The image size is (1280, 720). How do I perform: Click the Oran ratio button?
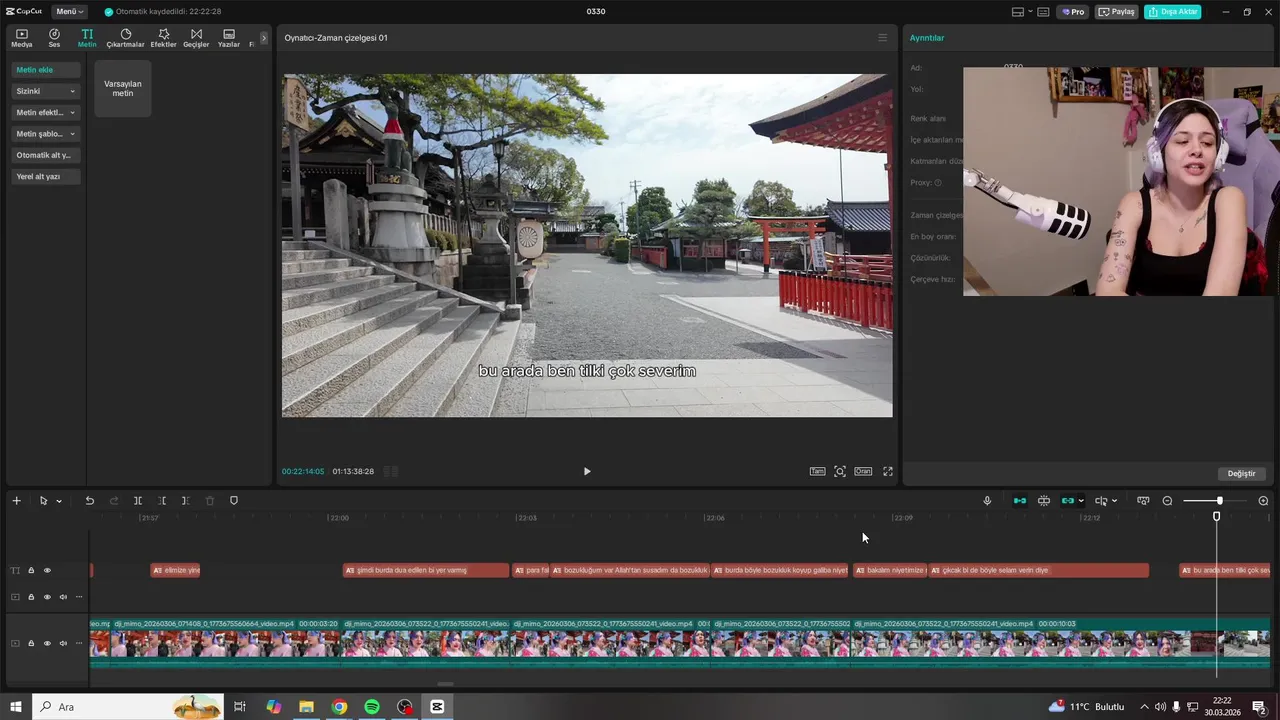863,471
